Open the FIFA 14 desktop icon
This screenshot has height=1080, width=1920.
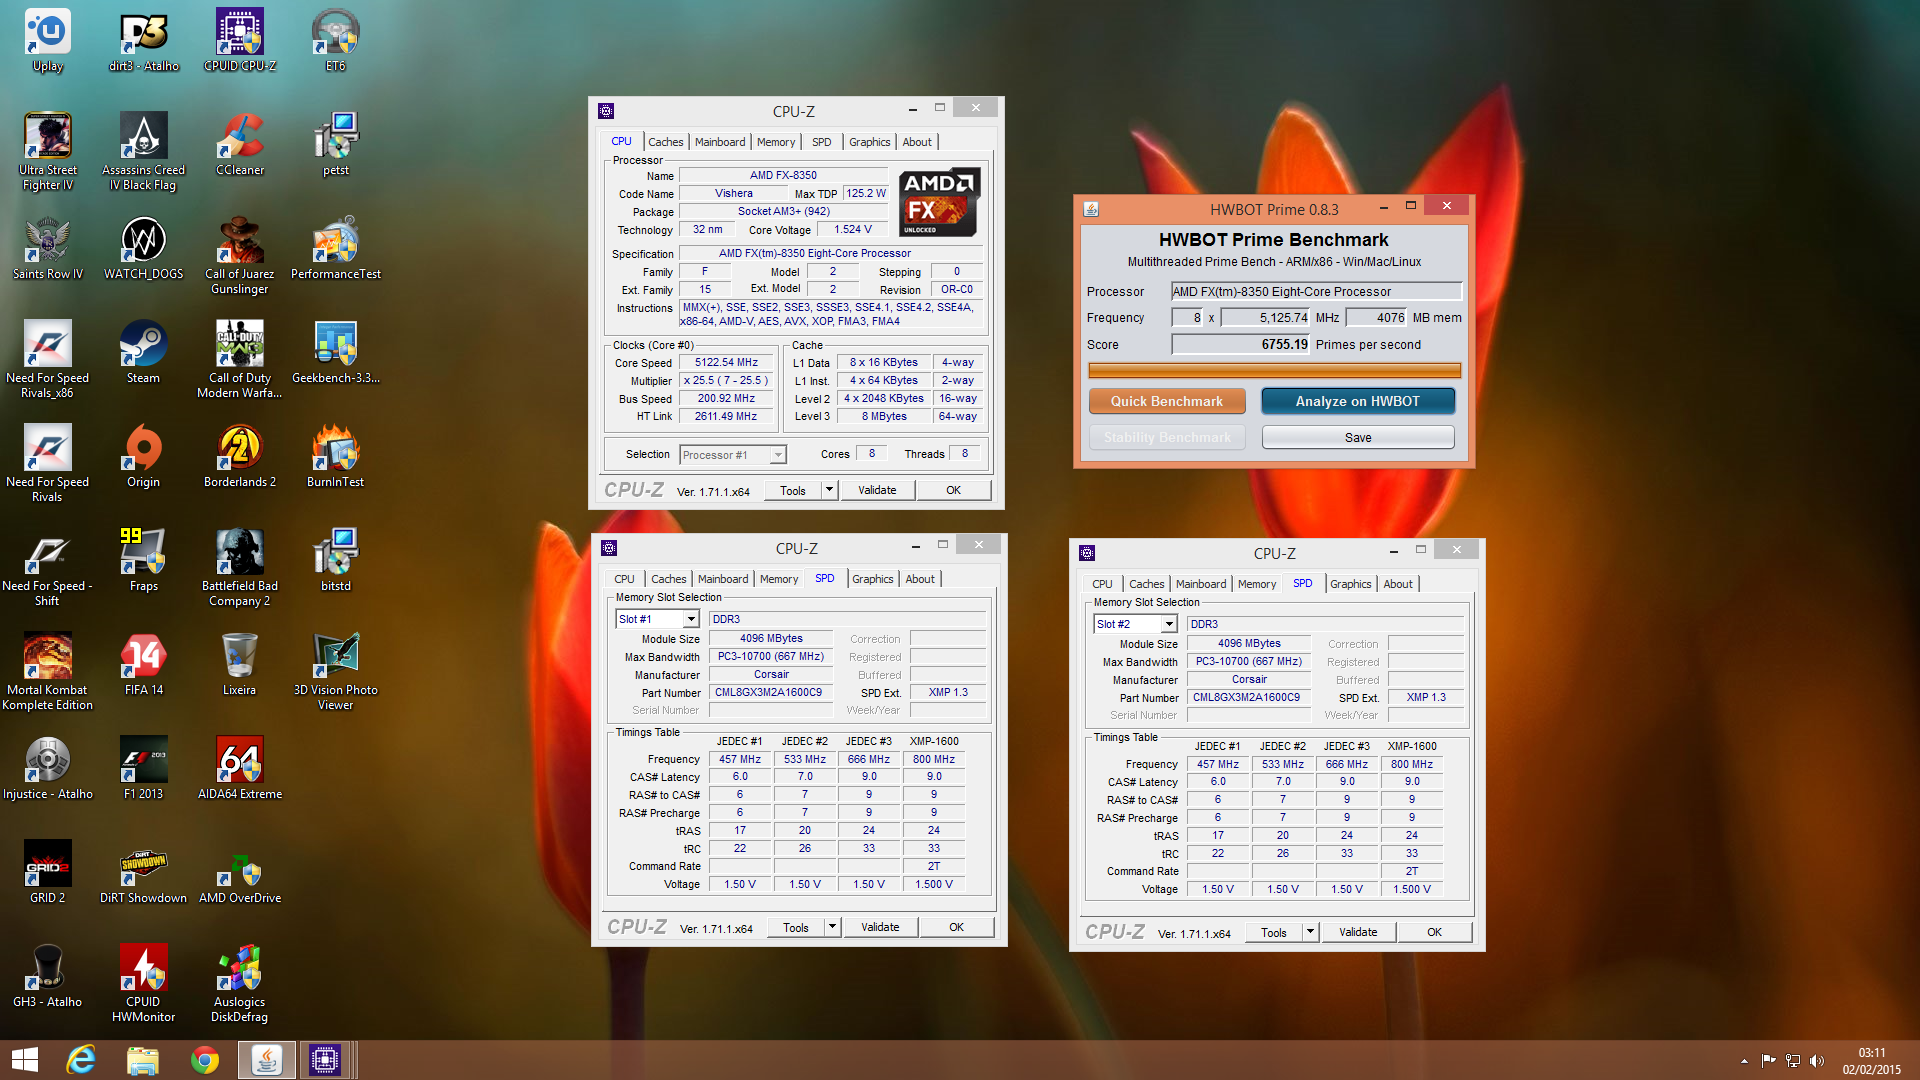(143, 665)
